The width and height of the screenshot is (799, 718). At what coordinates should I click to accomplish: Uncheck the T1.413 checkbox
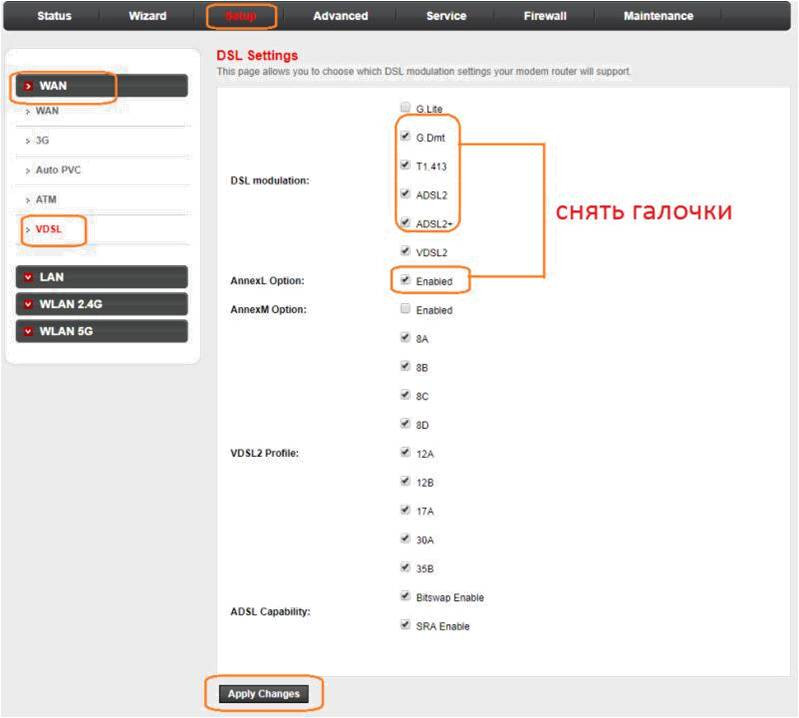[x=405, y=165]
